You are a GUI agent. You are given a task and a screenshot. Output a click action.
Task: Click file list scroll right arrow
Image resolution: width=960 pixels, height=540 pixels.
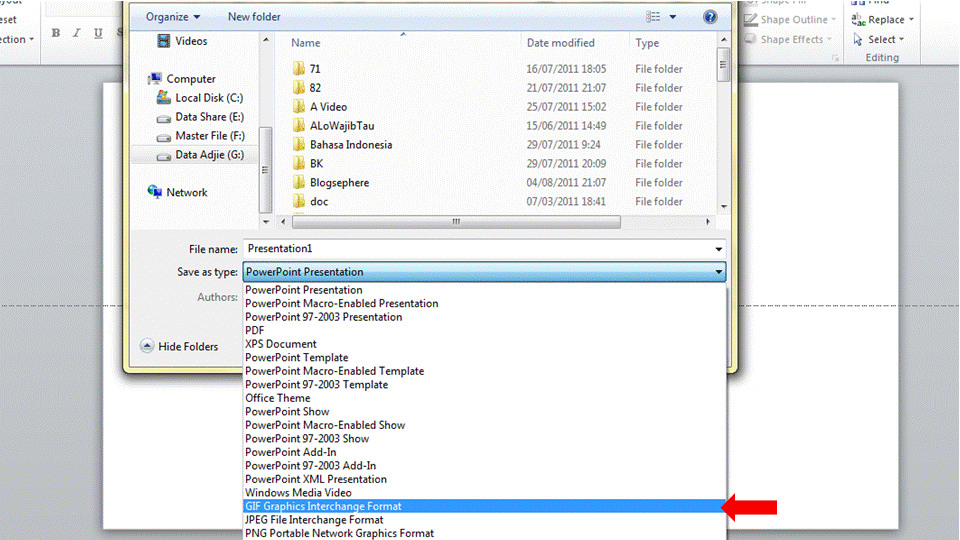coord(708,222)
